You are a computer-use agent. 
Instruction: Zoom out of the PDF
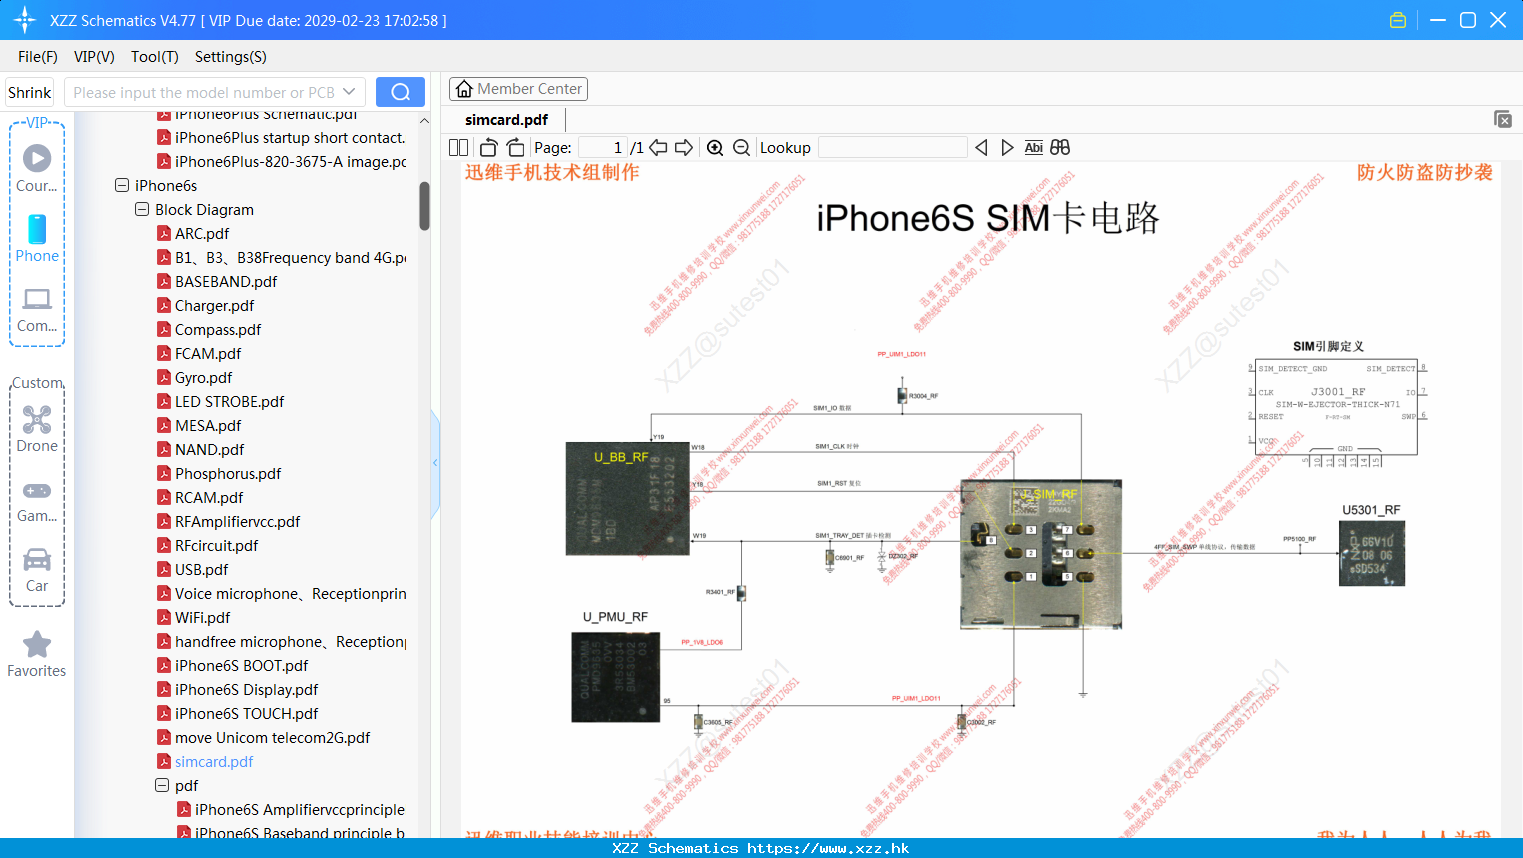(741, 147)
